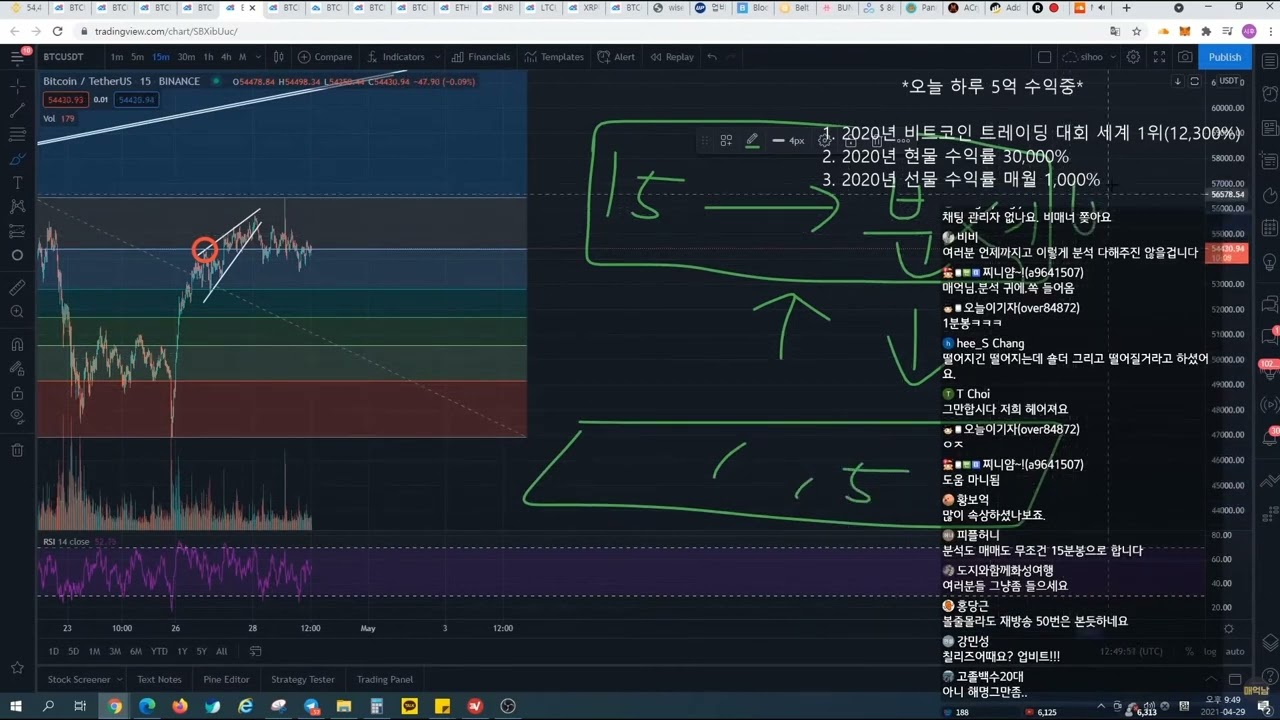The image size is (1280, 720).
Task: Click the BTCUSDT symbol search field
Action: click(64, 57)
